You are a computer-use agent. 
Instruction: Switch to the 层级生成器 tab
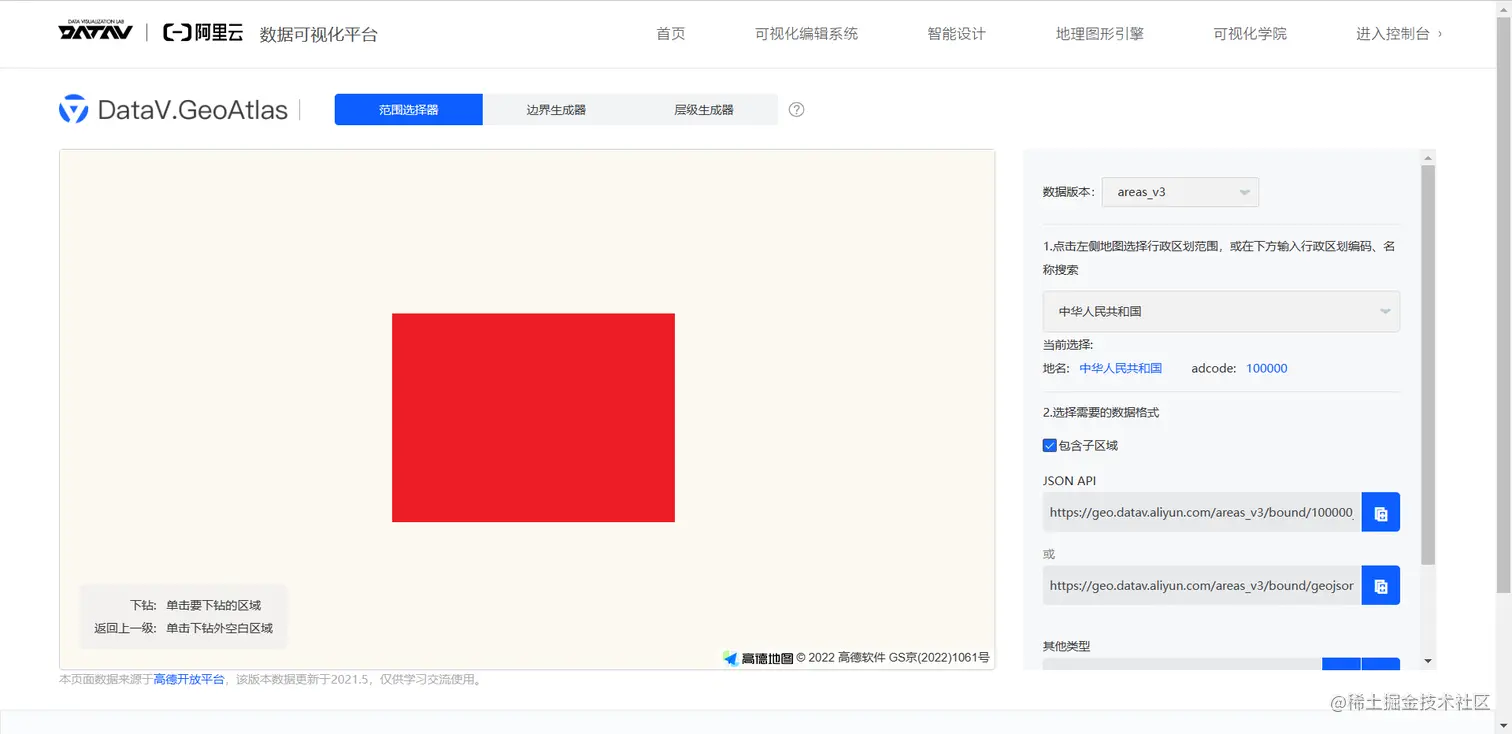pos(704,109)
